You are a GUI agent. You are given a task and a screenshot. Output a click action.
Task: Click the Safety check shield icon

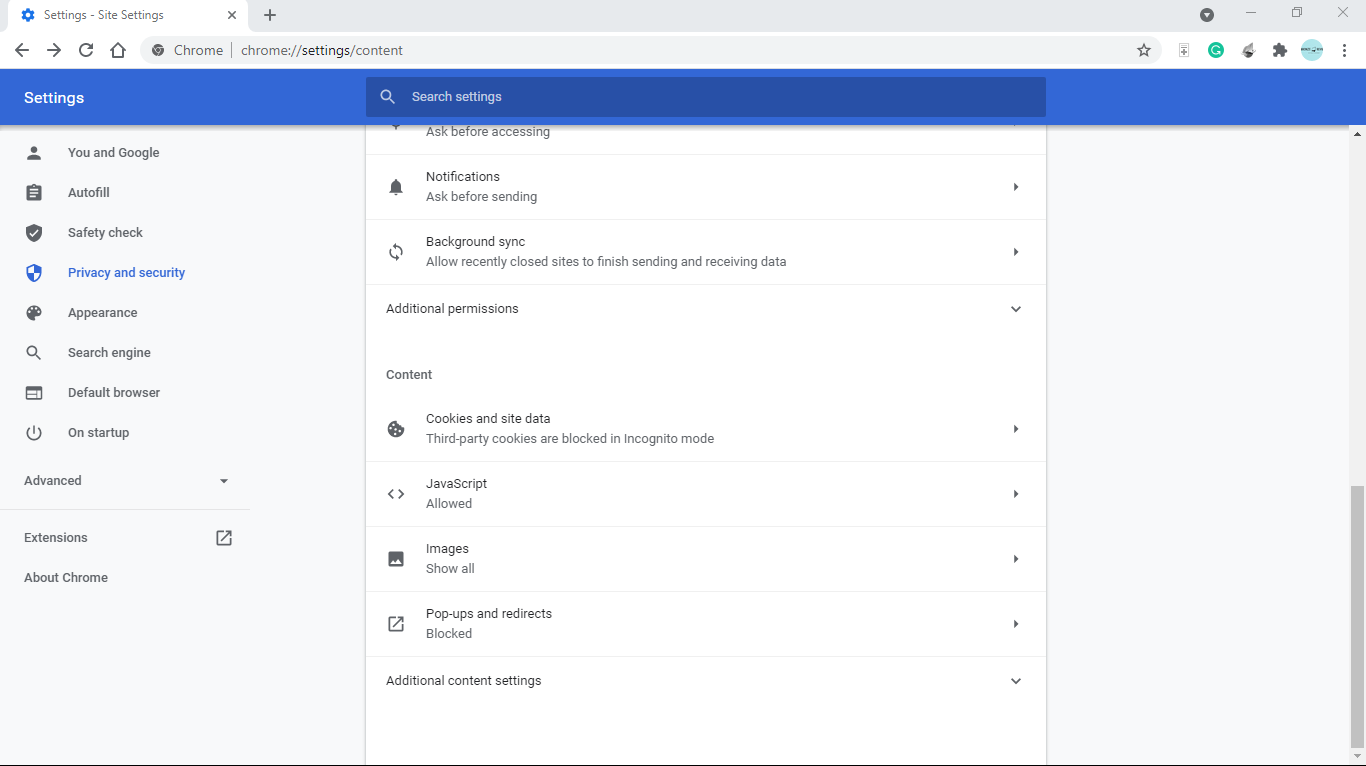tap(34, 233)
